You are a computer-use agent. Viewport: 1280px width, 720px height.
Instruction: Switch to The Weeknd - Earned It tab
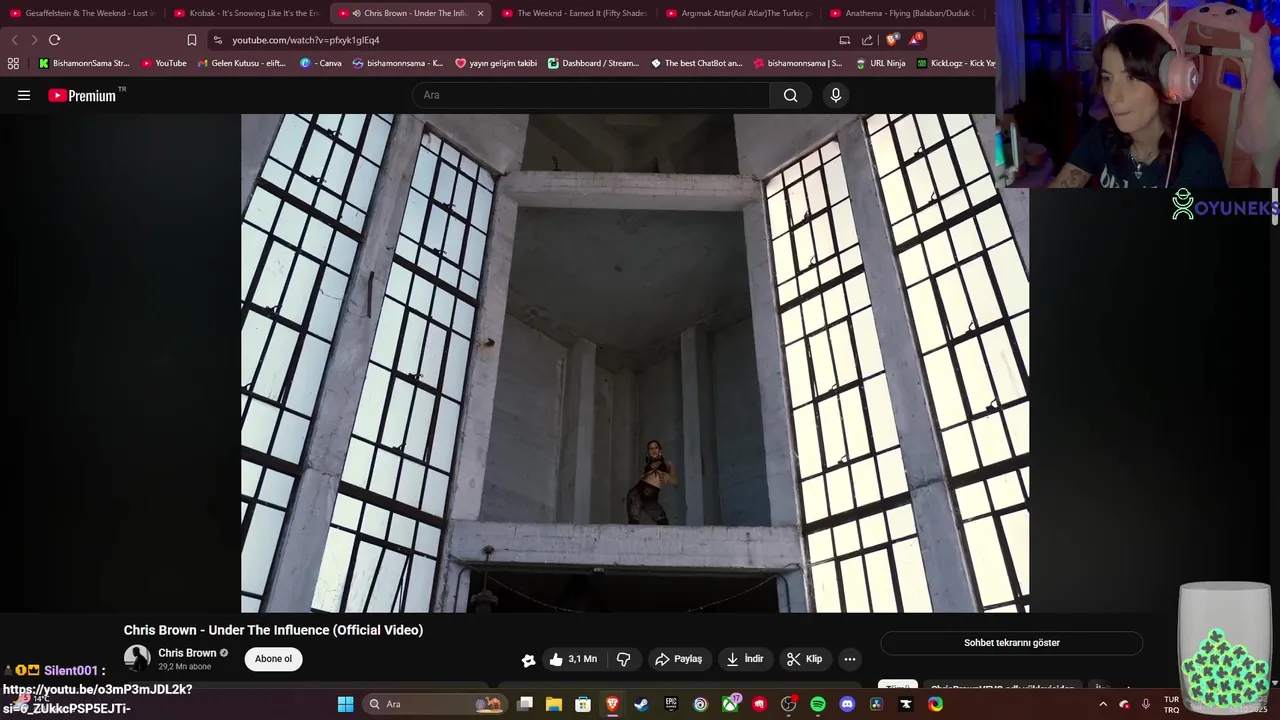pyautogui.click(x=574, y=13)
